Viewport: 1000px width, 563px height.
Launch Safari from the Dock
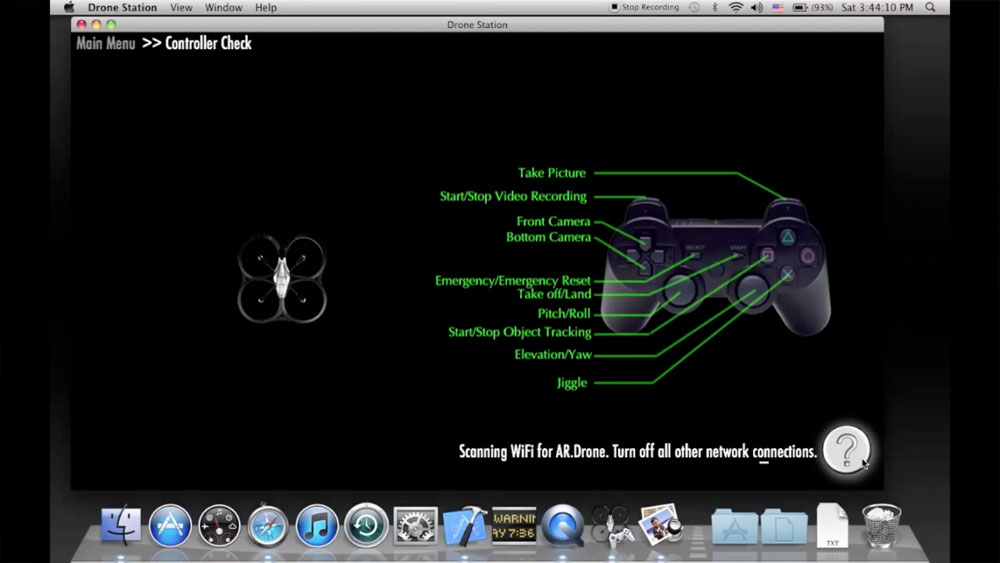click(268, 525)
